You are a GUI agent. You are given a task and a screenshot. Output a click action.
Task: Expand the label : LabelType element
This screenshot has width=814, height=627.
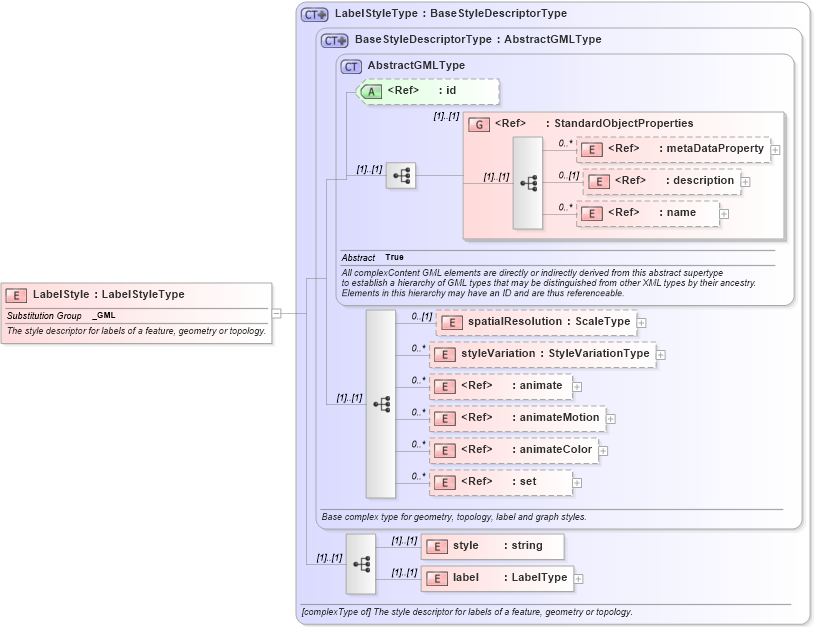579,578
